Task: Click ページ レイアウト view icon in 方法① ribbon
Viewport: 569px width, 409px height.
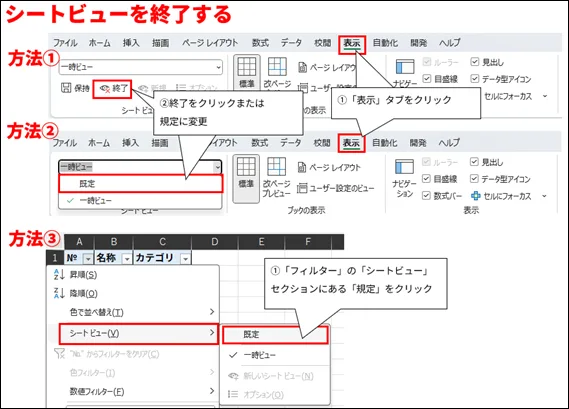Action: [302, 67]
